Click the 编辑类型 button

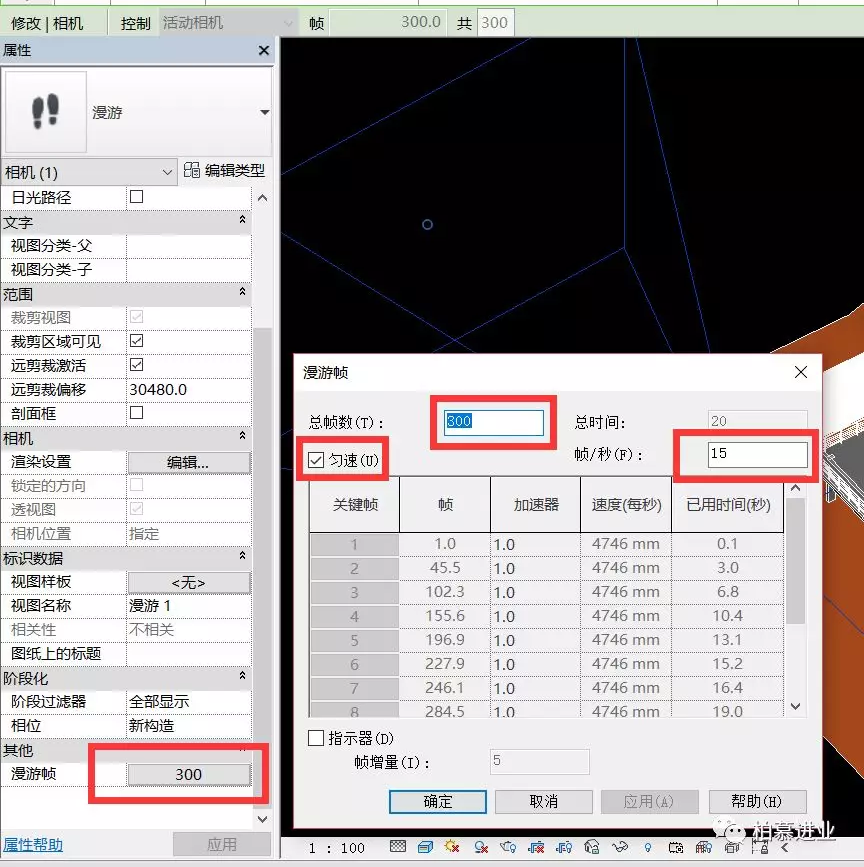click(224, 170)
